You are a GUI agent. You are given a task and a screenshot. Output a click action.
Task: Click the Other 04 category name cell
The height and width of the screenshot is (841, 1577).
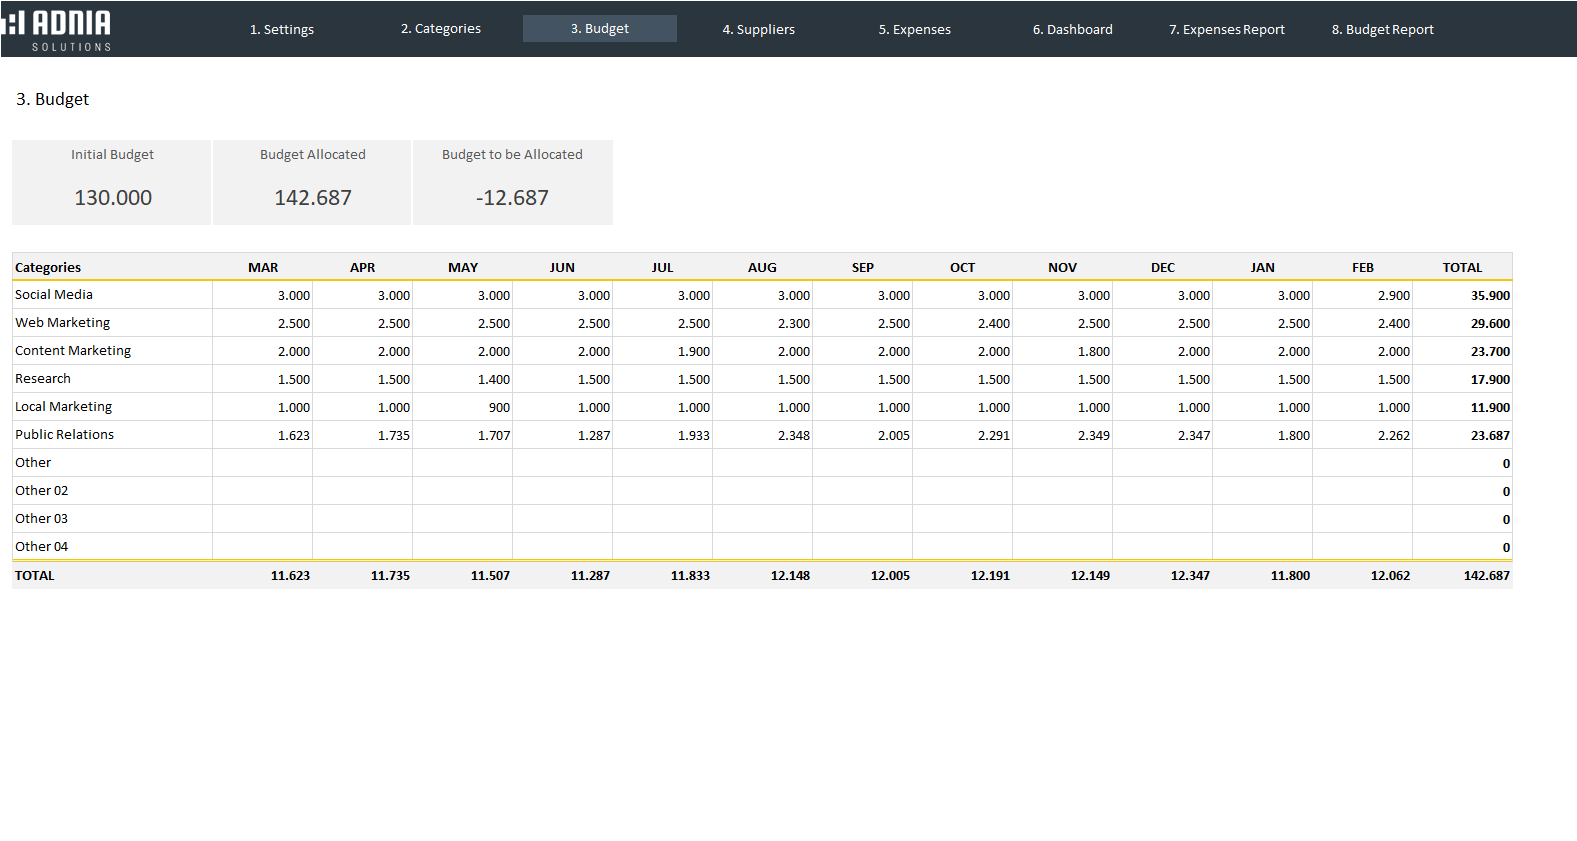click(42, 547)
